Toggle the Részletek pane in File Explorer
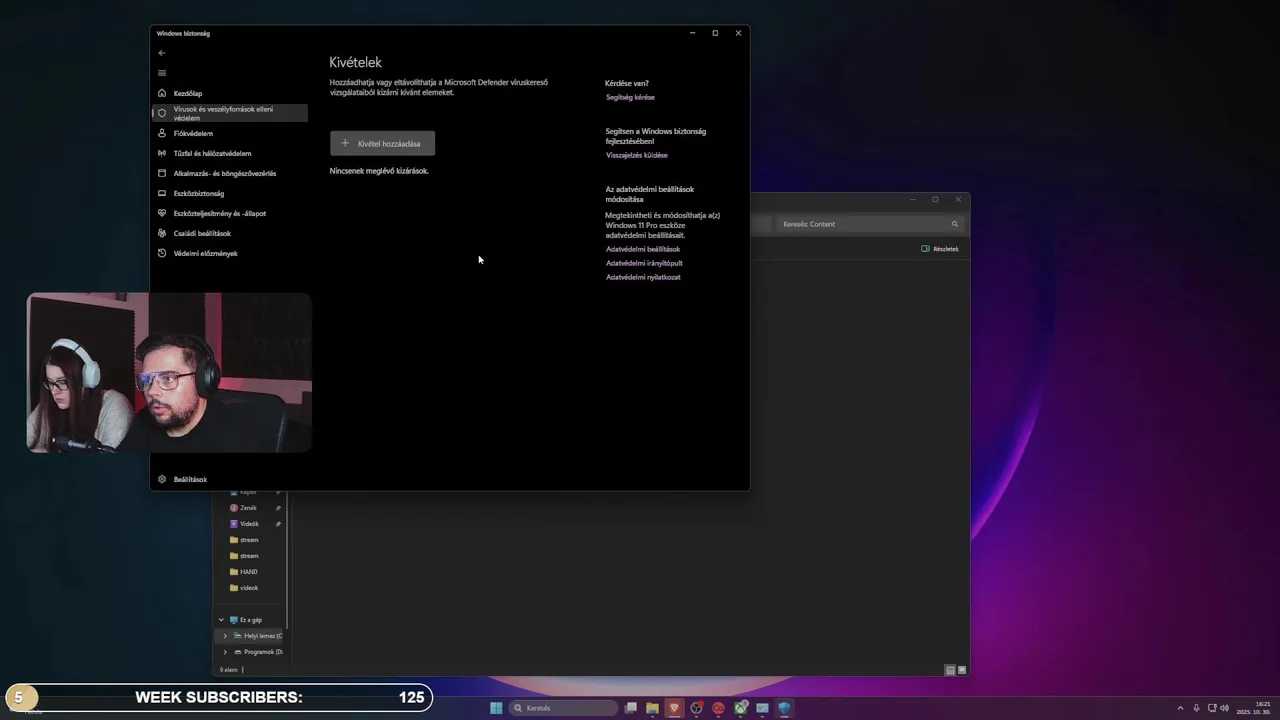Viewport: 1280px width, 720px height. [x=940, y=249]
